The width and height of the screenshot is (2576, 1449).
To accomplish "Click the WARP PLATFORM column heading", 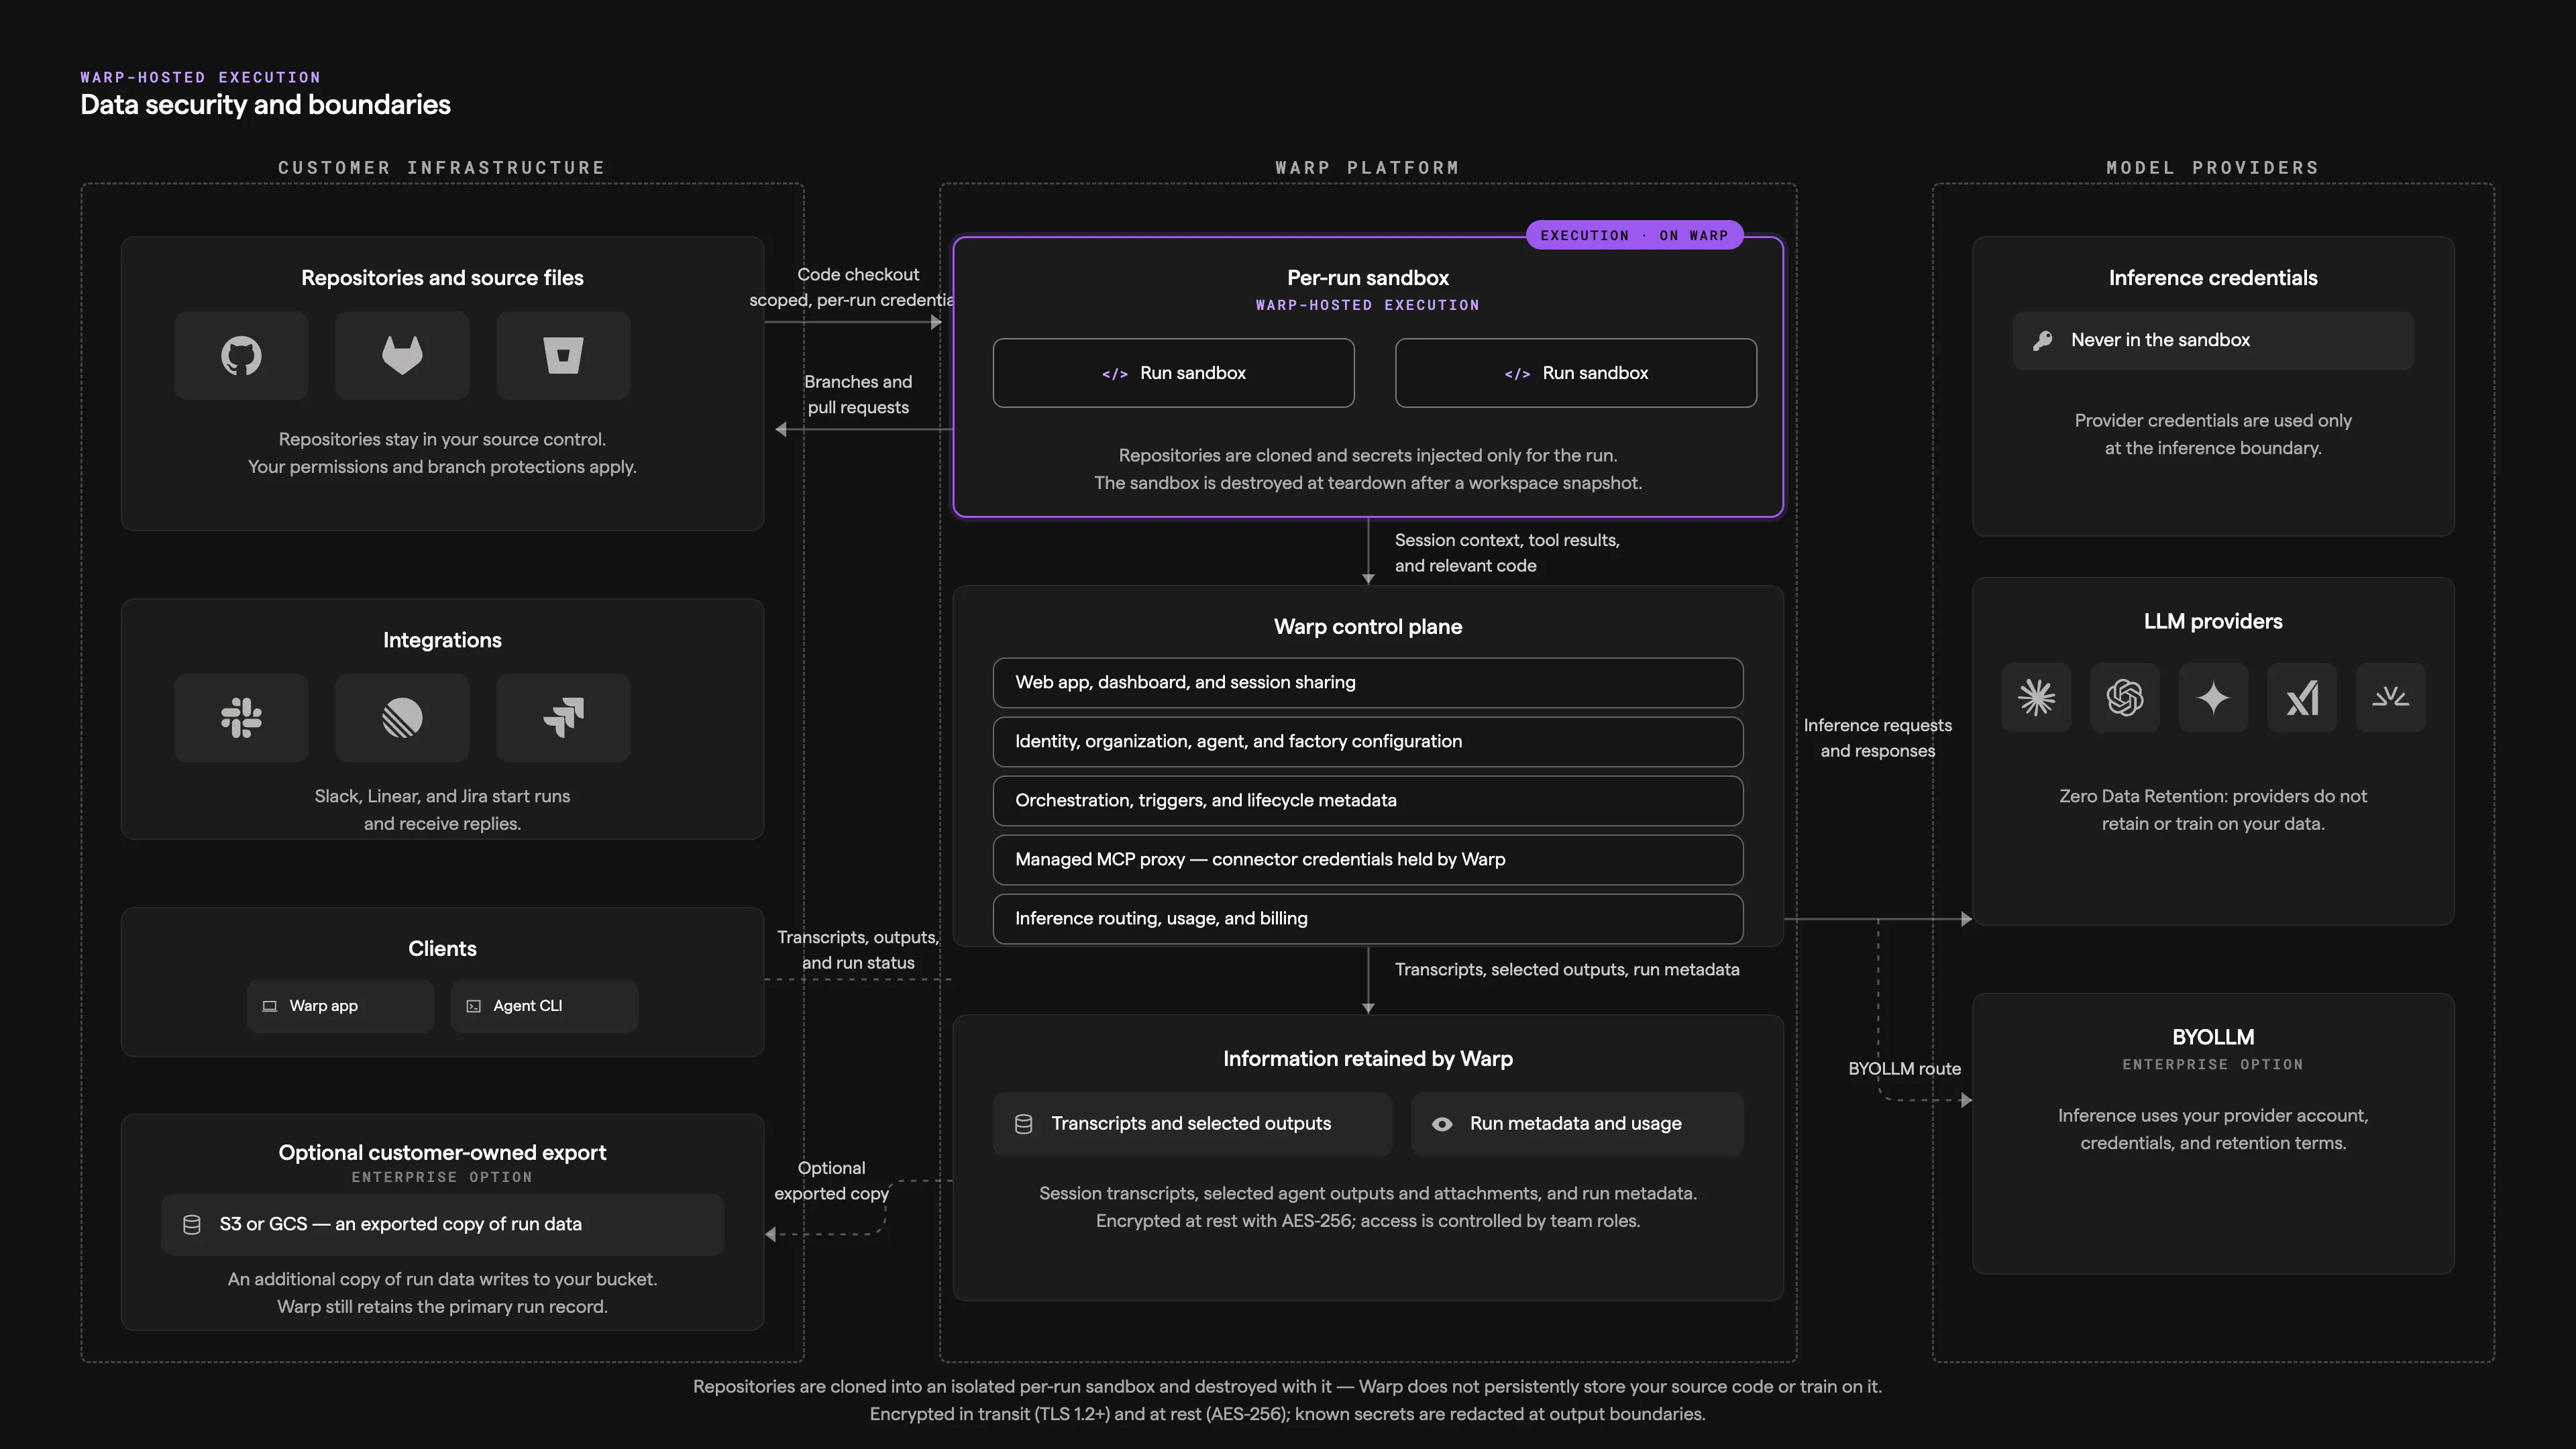I will click(1367, 168).
